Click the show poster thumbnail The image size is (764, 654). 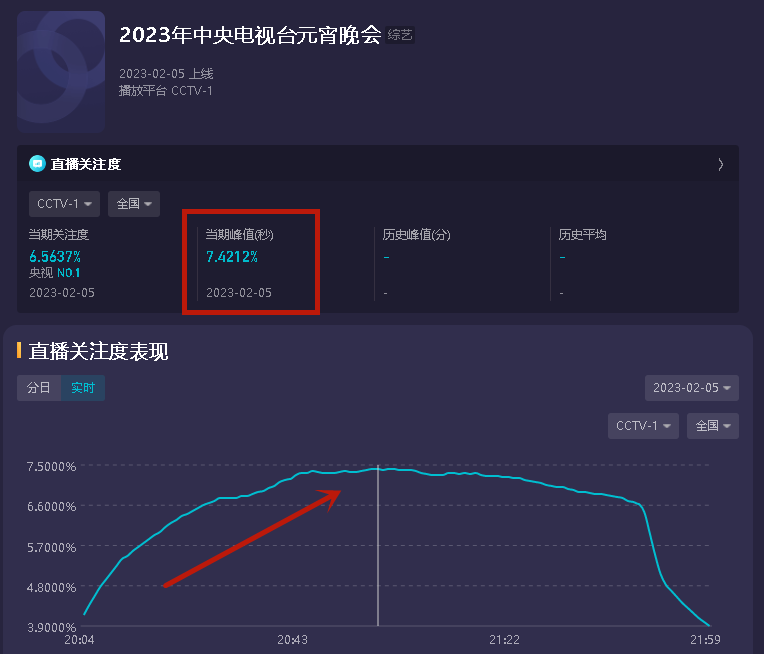(61, 72)
